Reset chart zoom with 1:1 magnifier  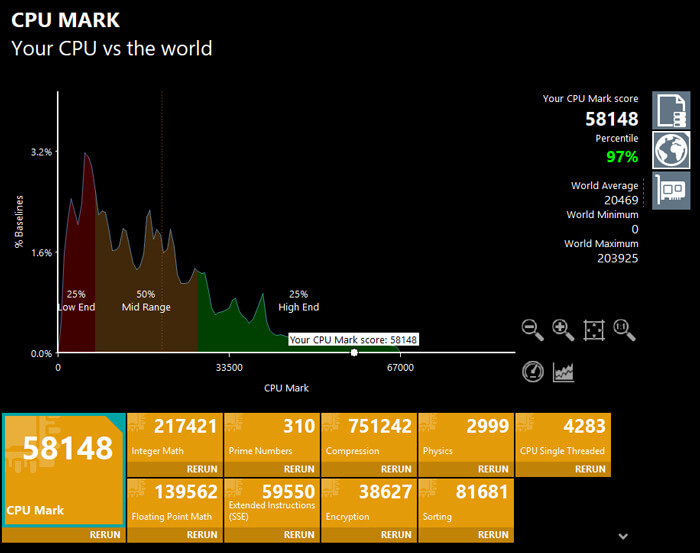(625, 329)
